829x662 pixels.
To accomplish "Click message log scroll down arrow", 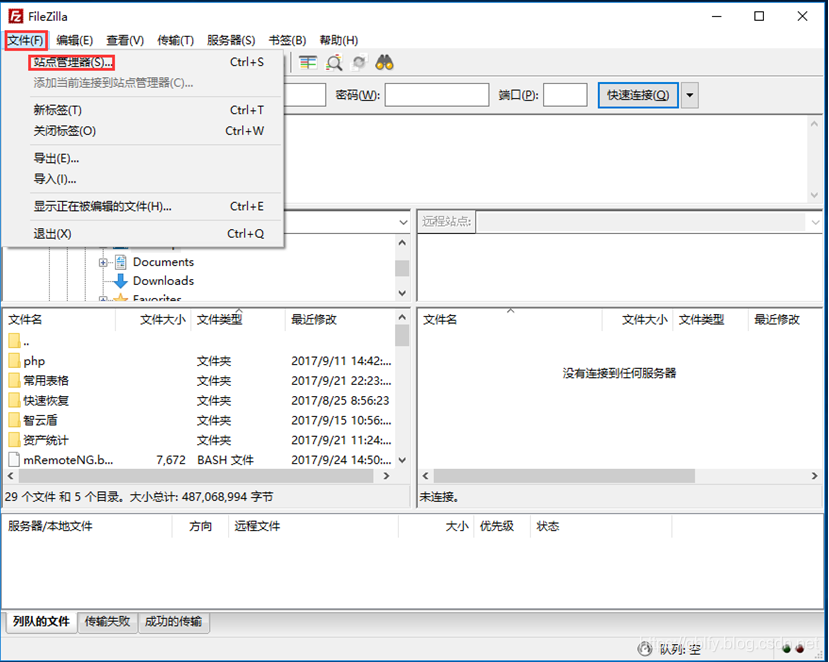I will (814, 195).
